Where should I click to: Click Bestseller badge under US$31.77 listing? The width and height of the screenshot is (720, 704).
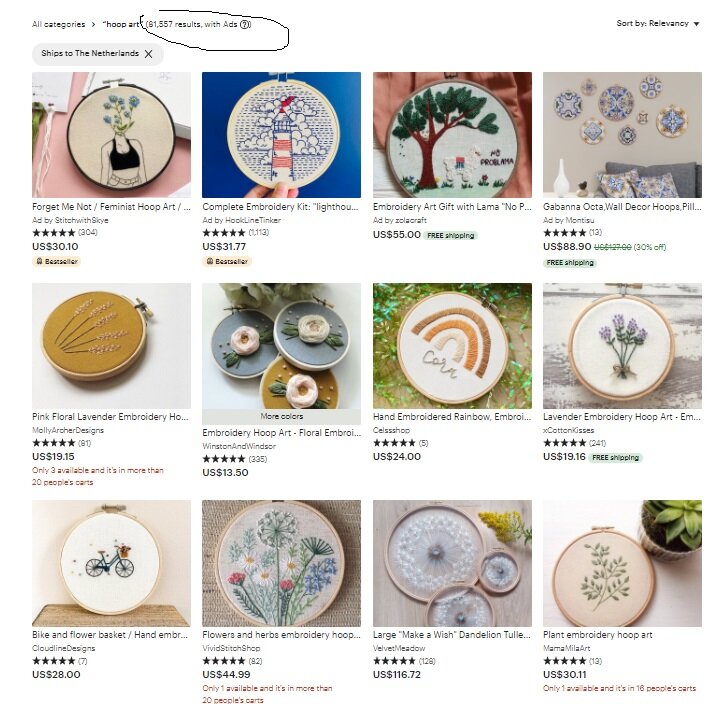(x=227, y=261)
